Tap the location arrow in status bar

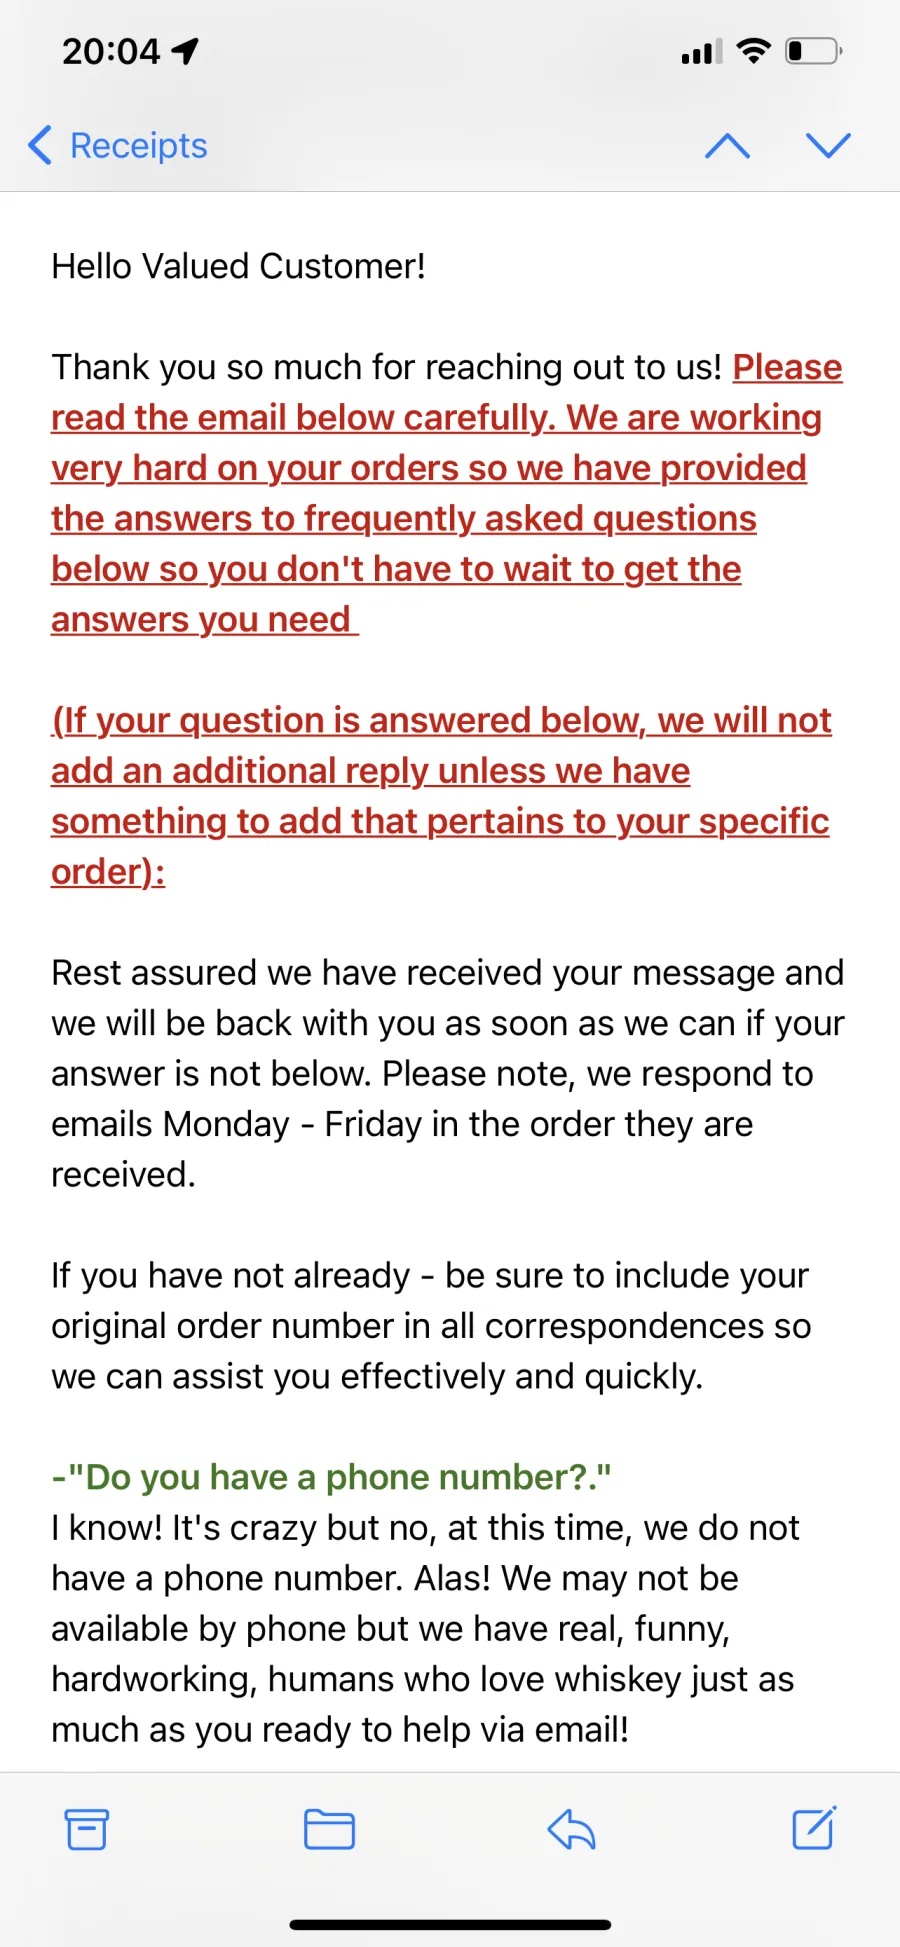[x=185, y=51]
